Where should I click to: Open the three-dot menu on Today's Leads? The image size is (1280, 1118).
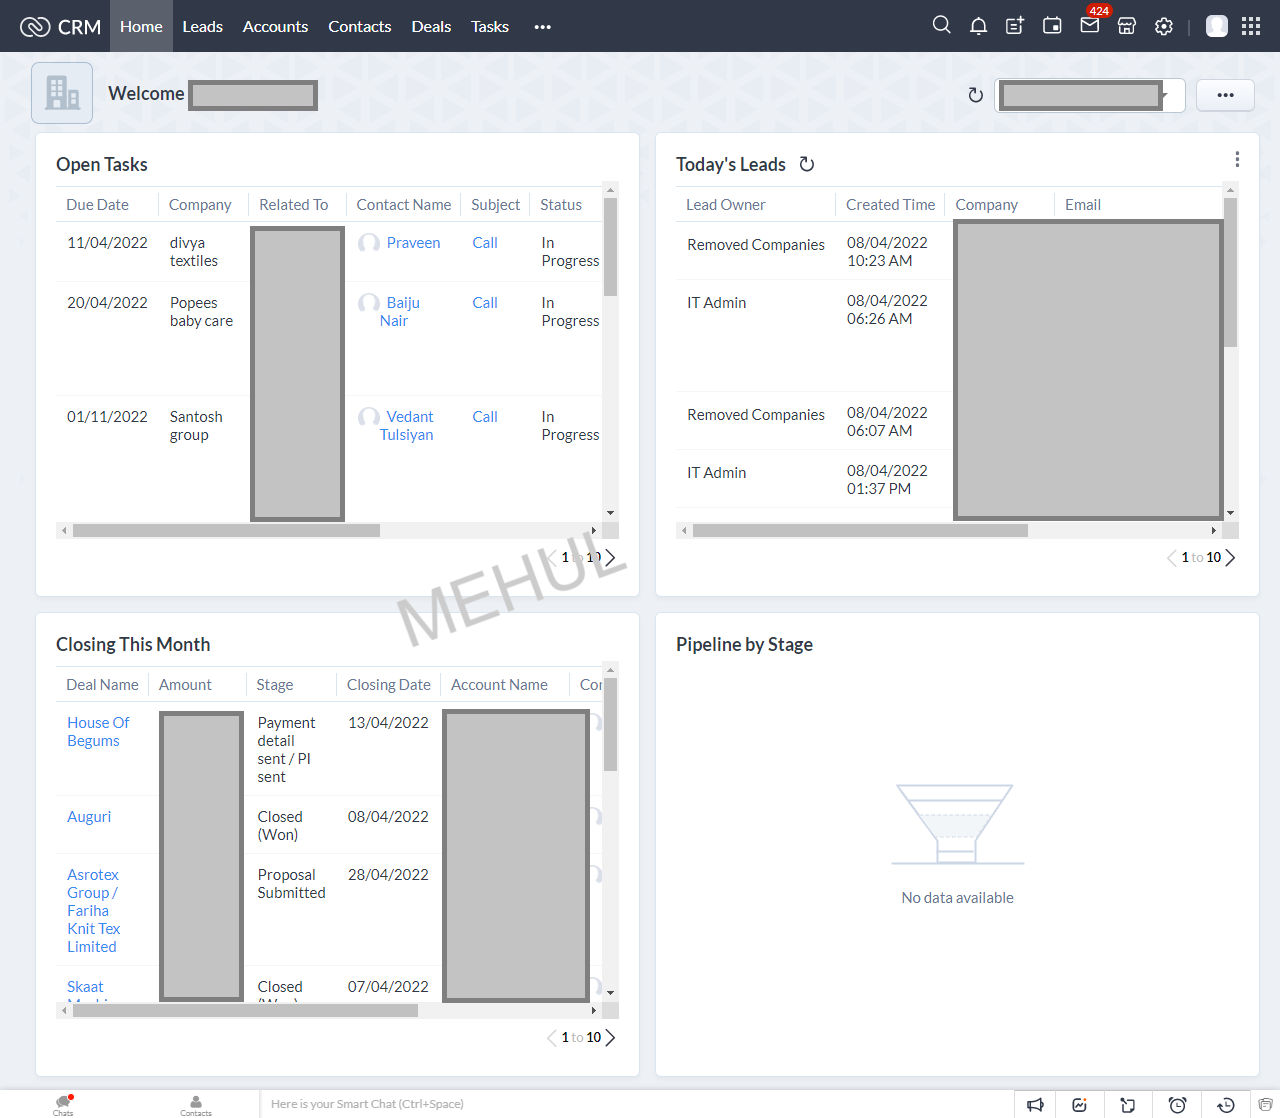pos(1237,158)
